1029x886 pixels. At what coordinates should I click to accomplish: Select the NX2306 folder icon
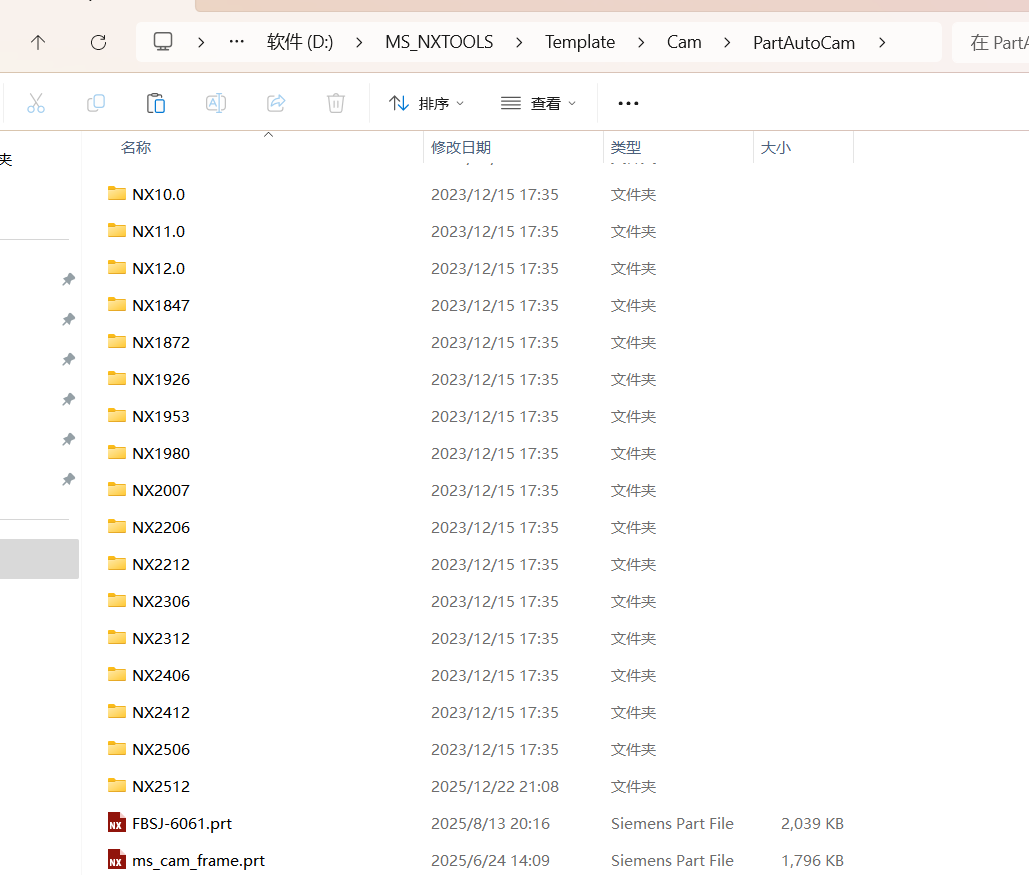[117, 601]
